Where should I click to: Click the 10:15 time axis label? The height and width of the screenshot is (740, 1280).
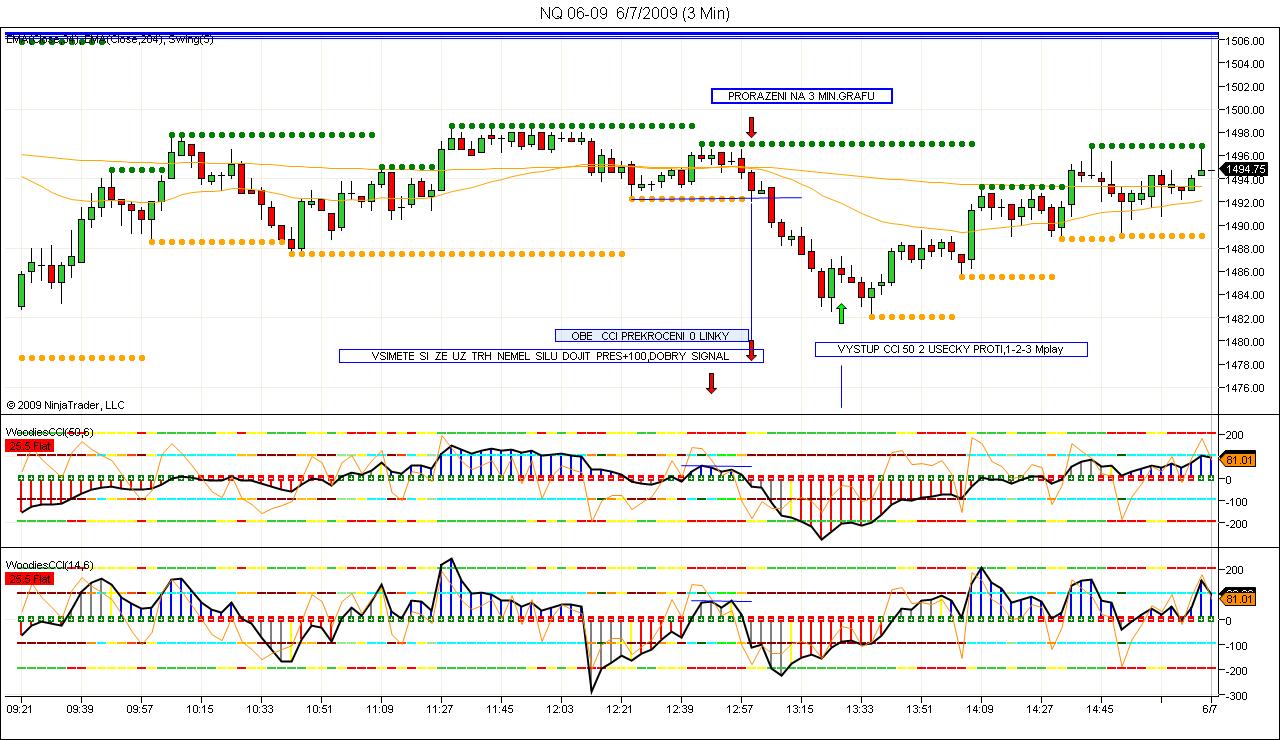tap(201, 709)
